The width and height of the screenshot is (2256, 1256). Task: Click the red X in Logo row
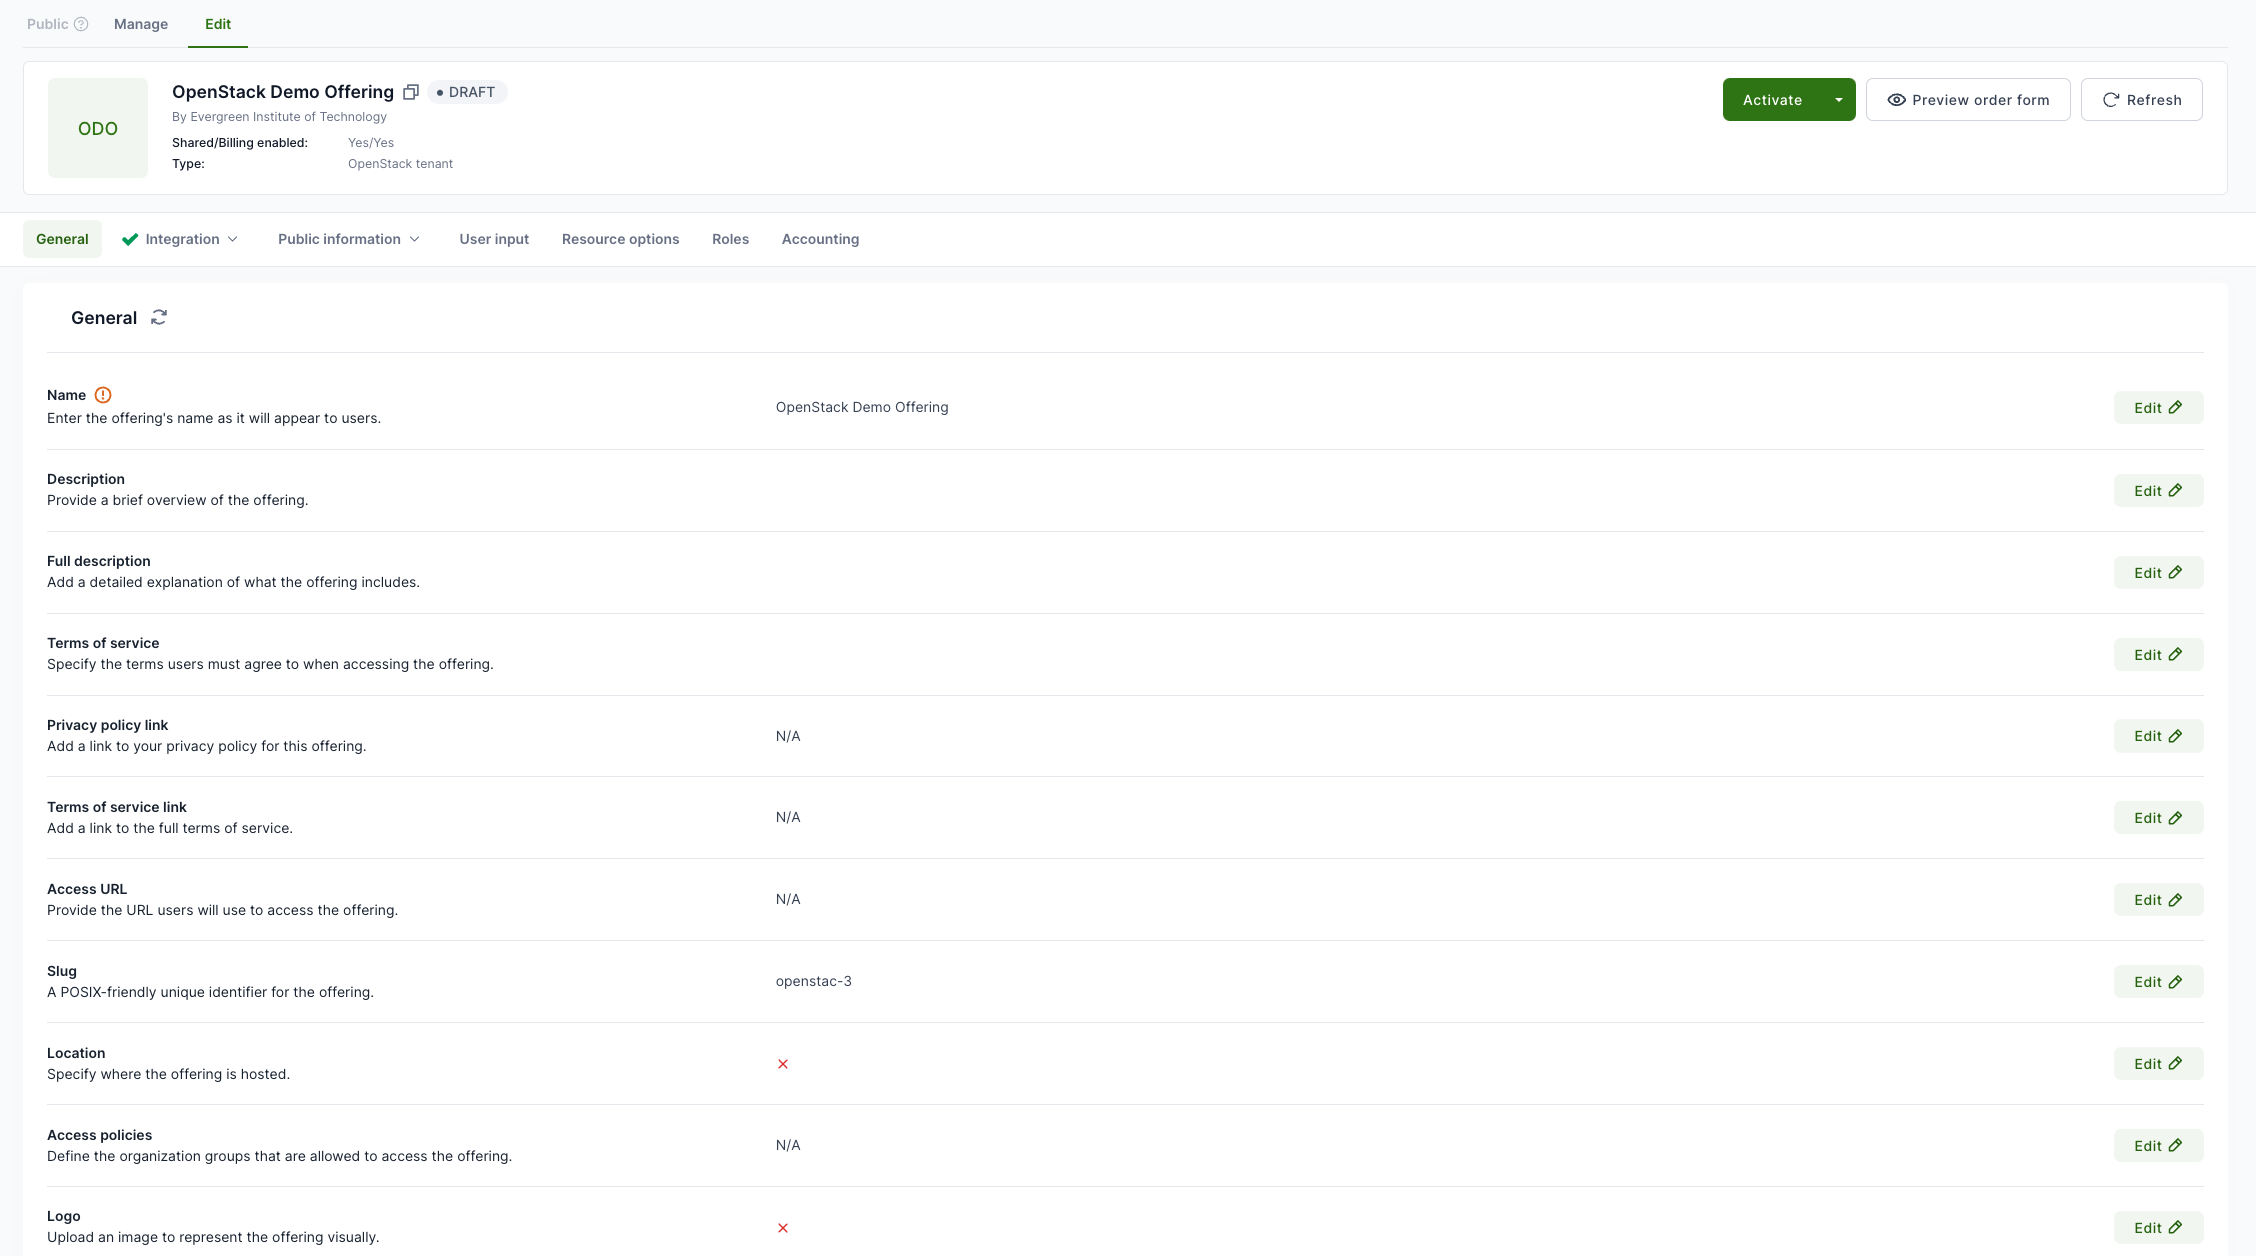[x=783, y=1228]
